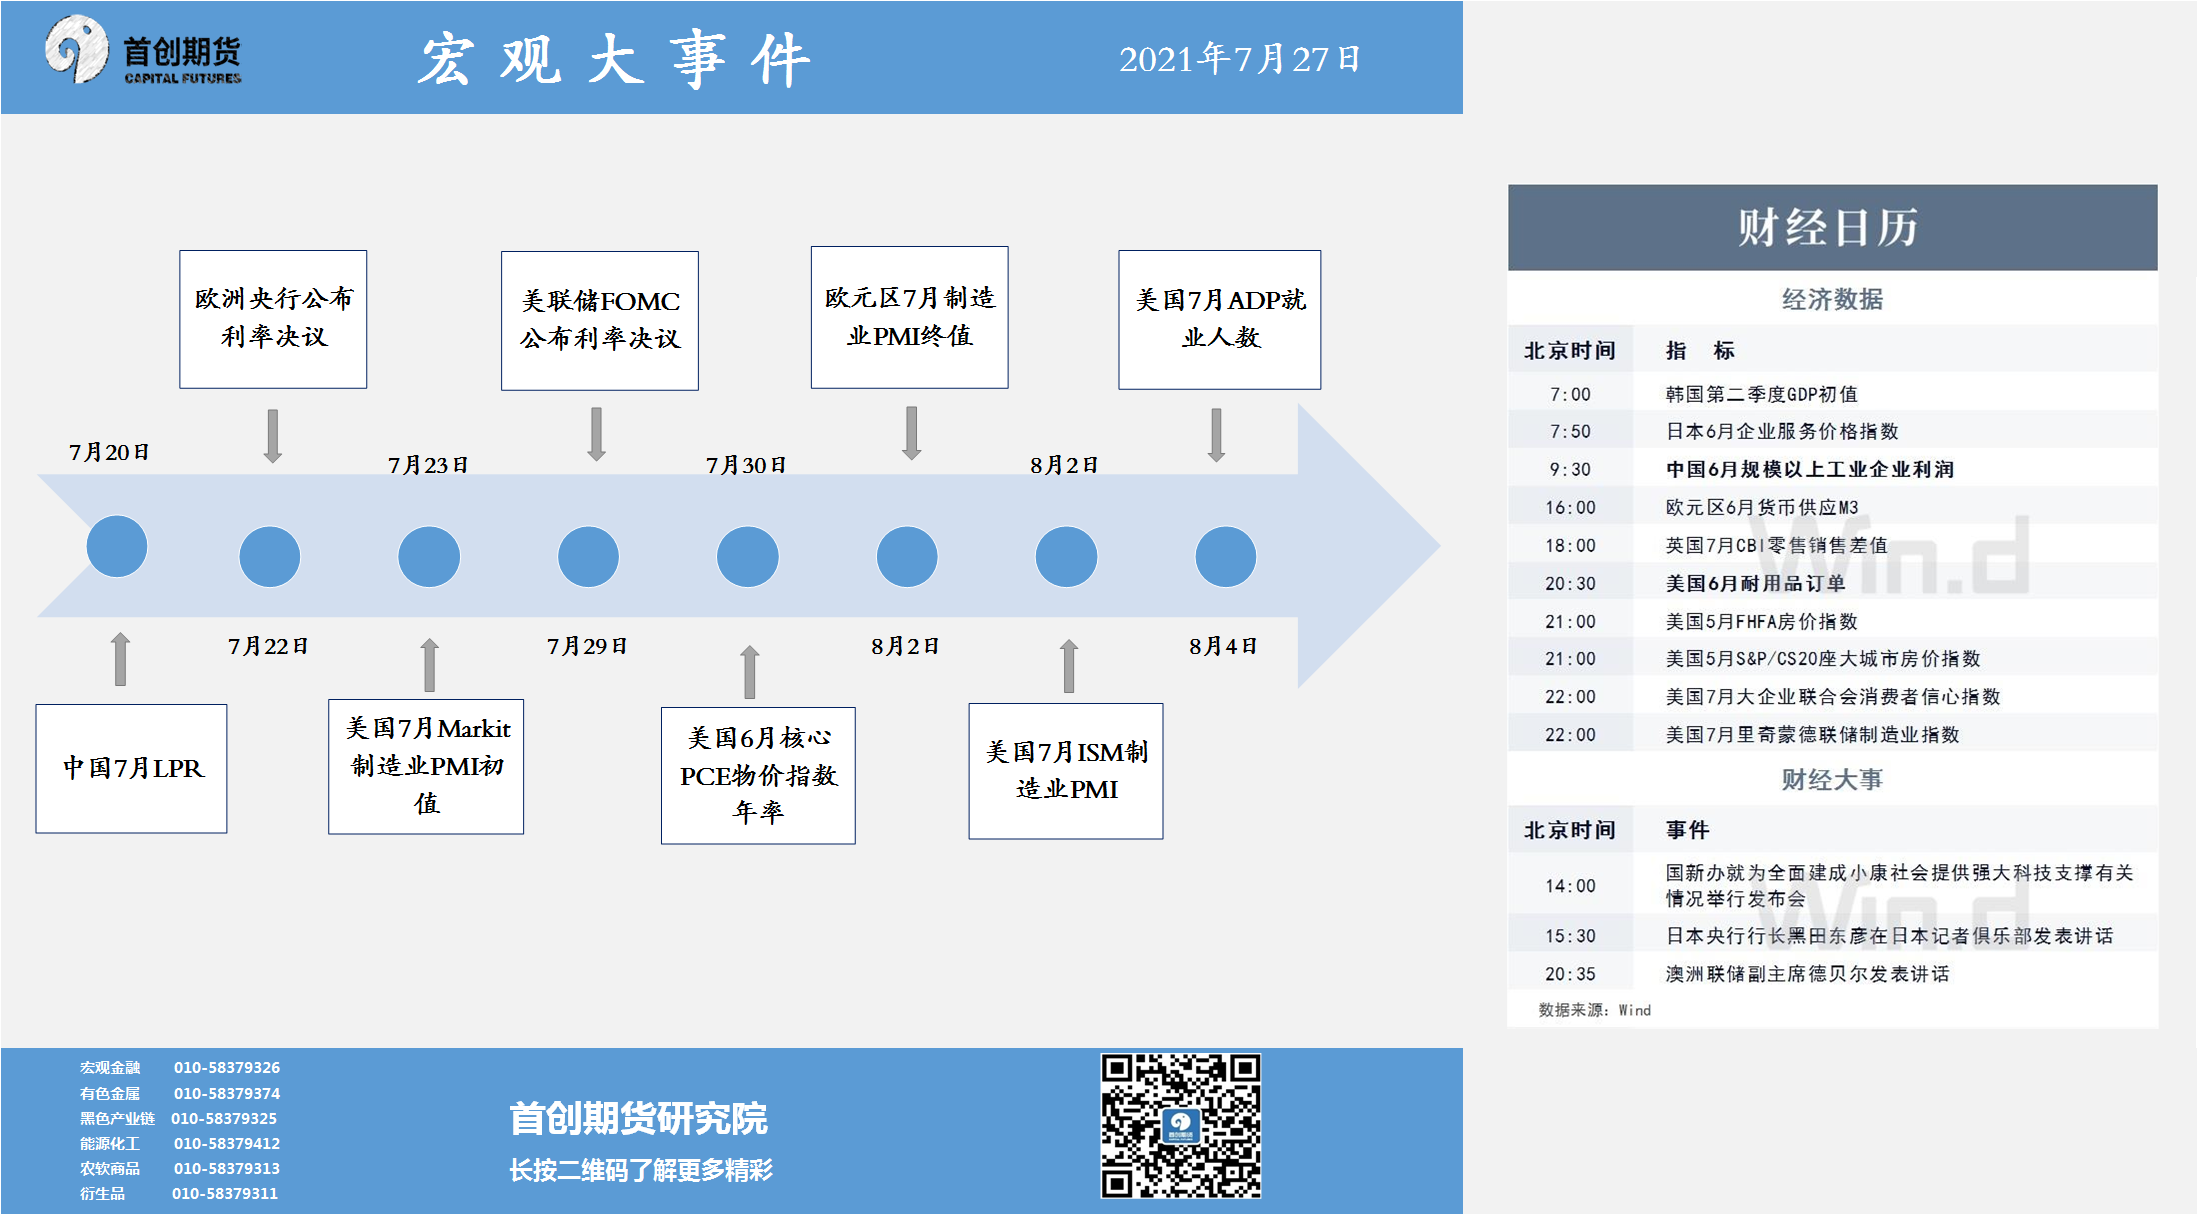This screenshot has height=1215, width=2198.
Task: Select the 7:00 韩国第二季度GDP初值 row
Action: [x=1832, y=394]
